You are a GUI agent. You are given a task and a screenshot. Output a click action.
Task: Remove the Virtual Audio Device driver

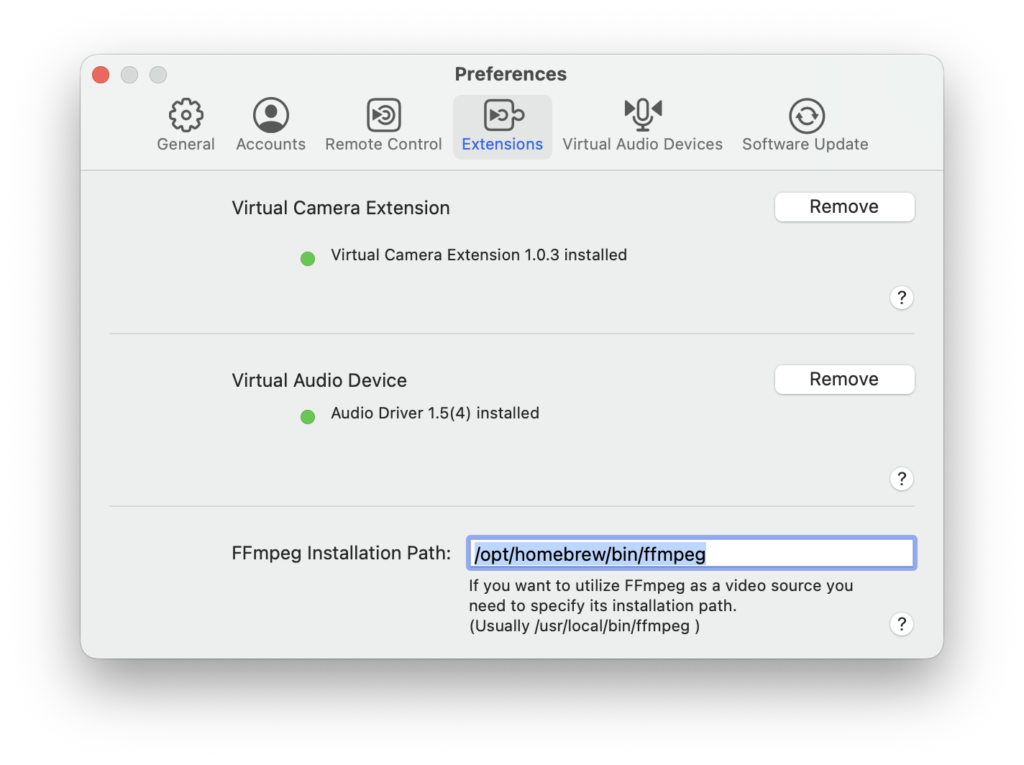(844, 380)
